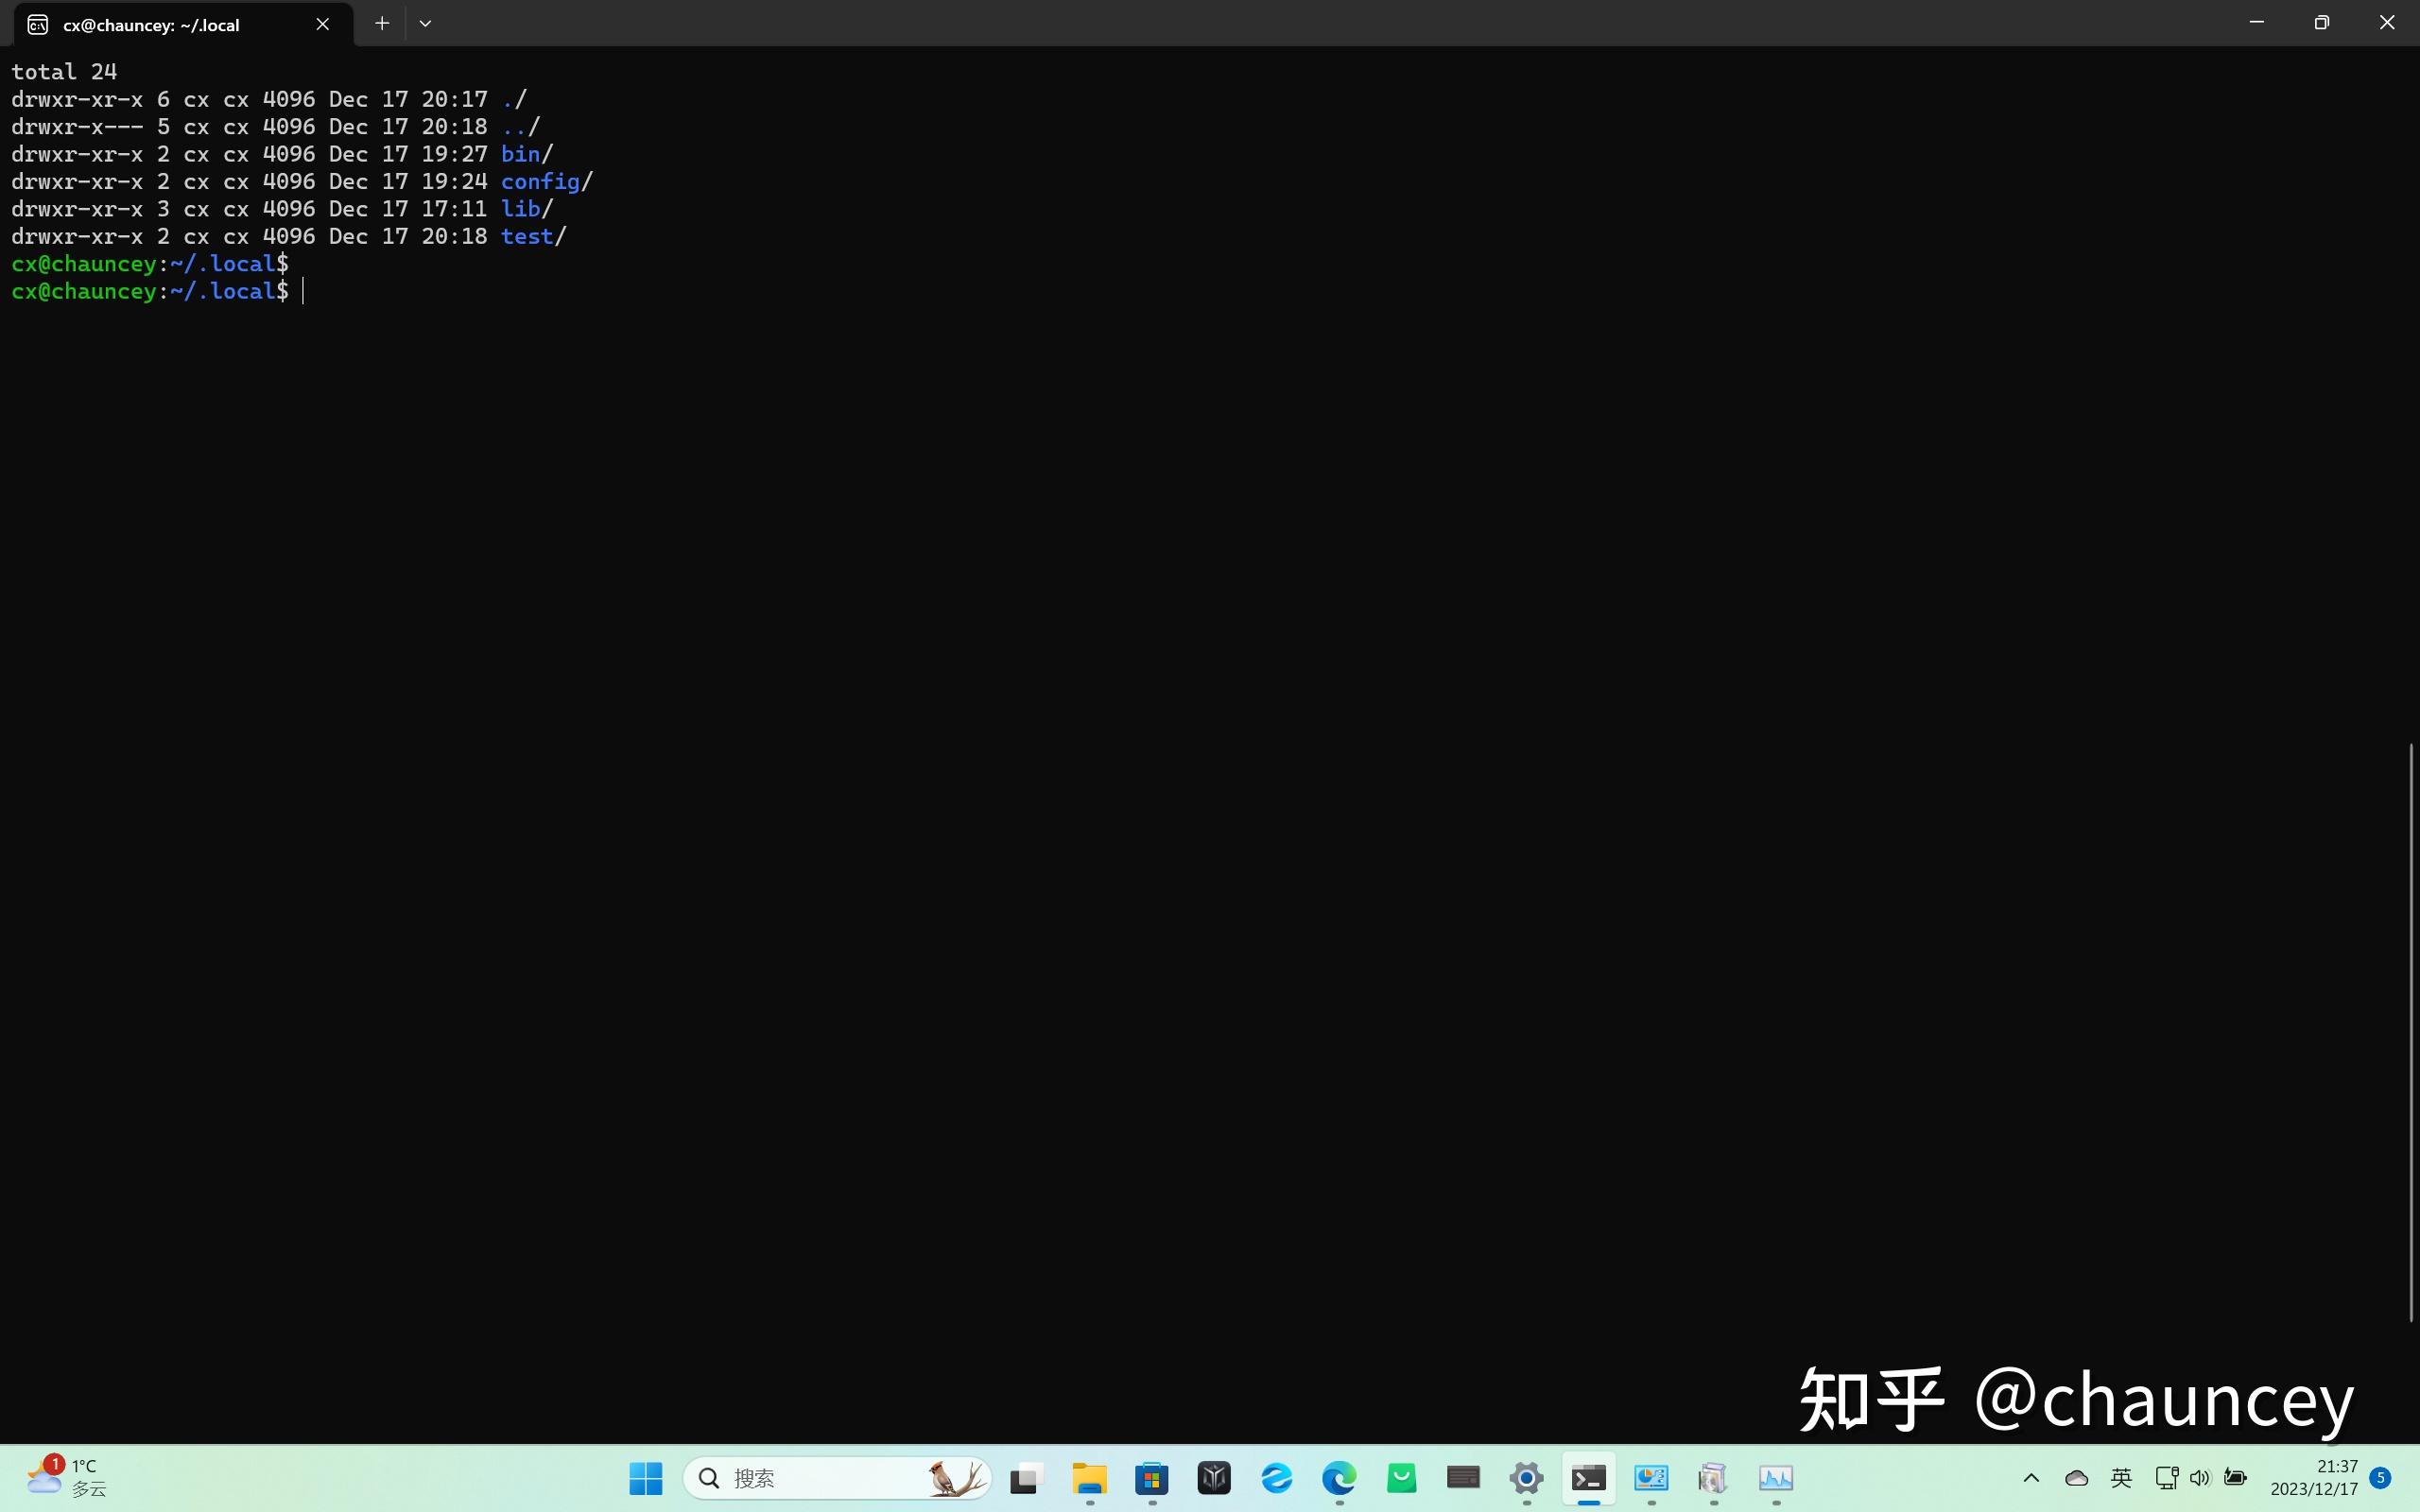Viewport: 2420px width, 1512px height.
Task: Open Settings gear in taskbar
Action: [x=1526, y=1477]
